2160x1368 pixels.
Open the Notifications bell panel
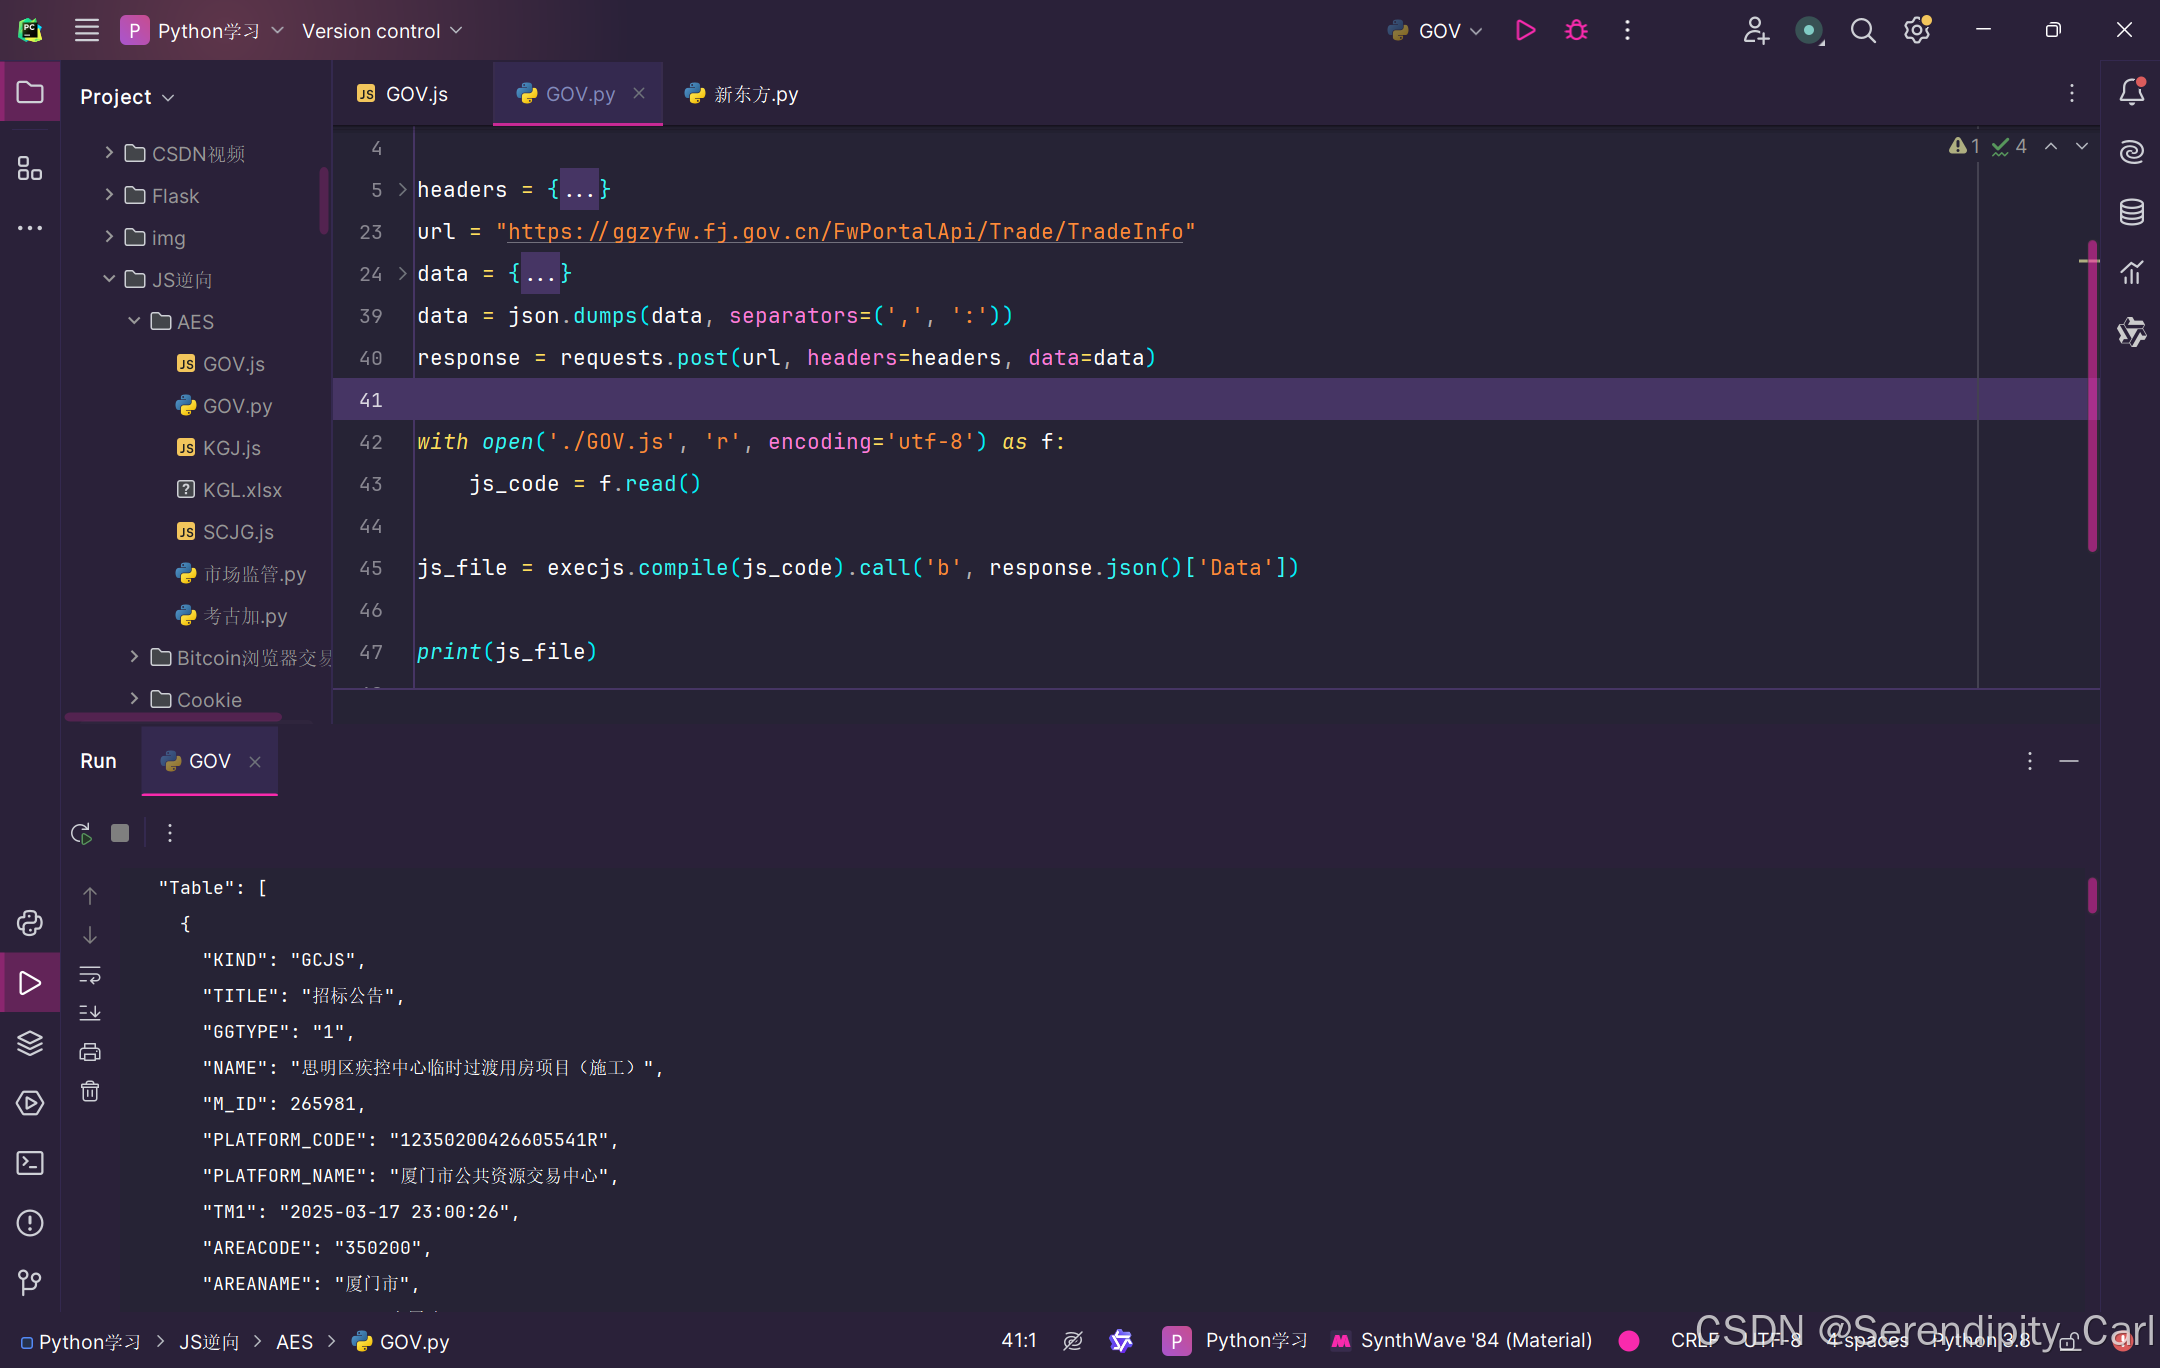2131,91
